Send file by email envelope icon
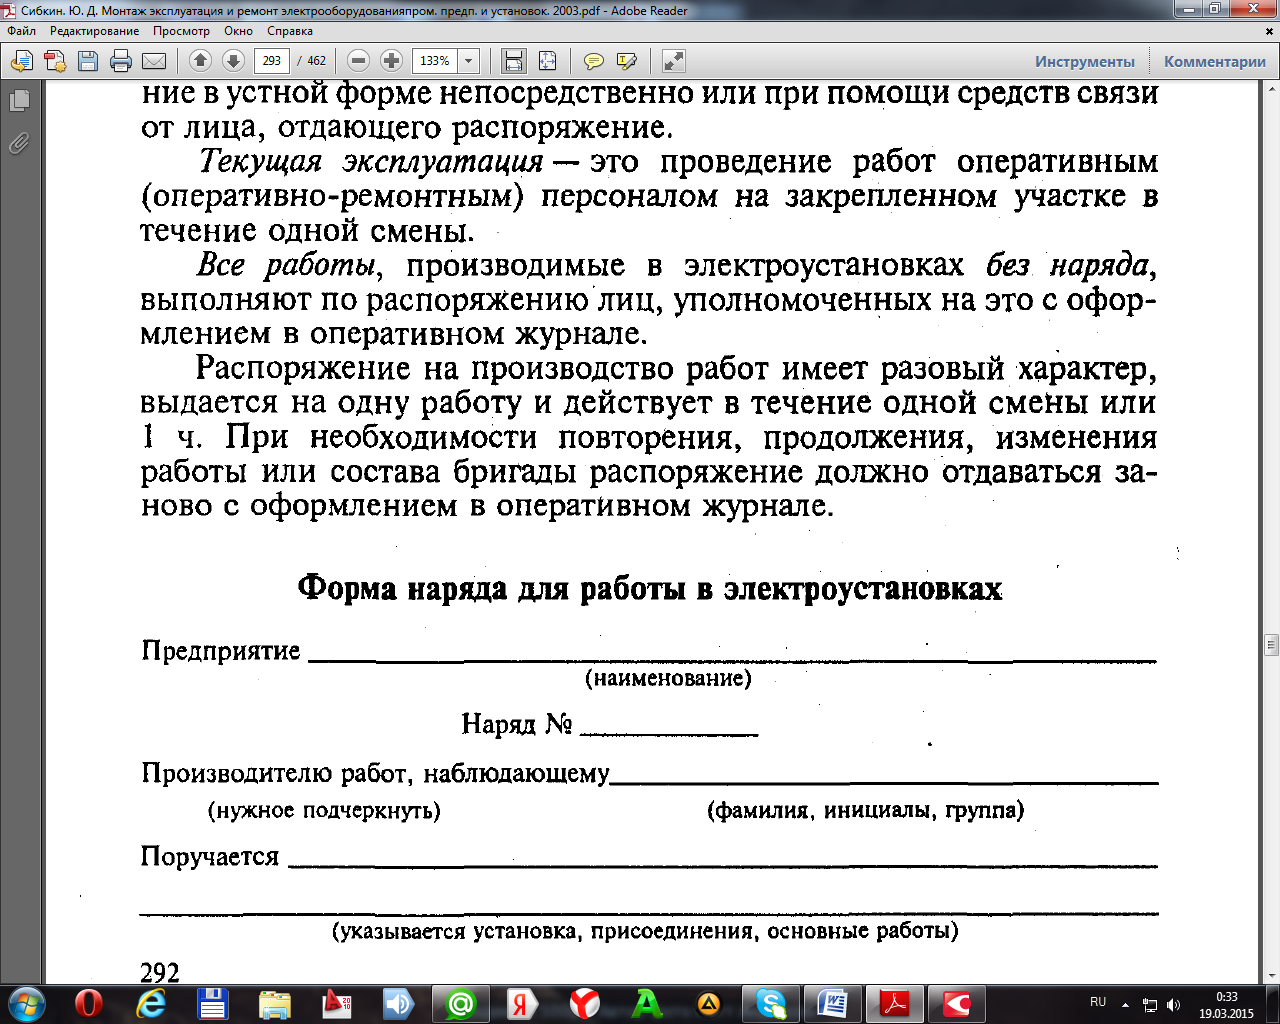This screenshot has width=1280, height=1024. pyautogui.click(x=154, y=61)
